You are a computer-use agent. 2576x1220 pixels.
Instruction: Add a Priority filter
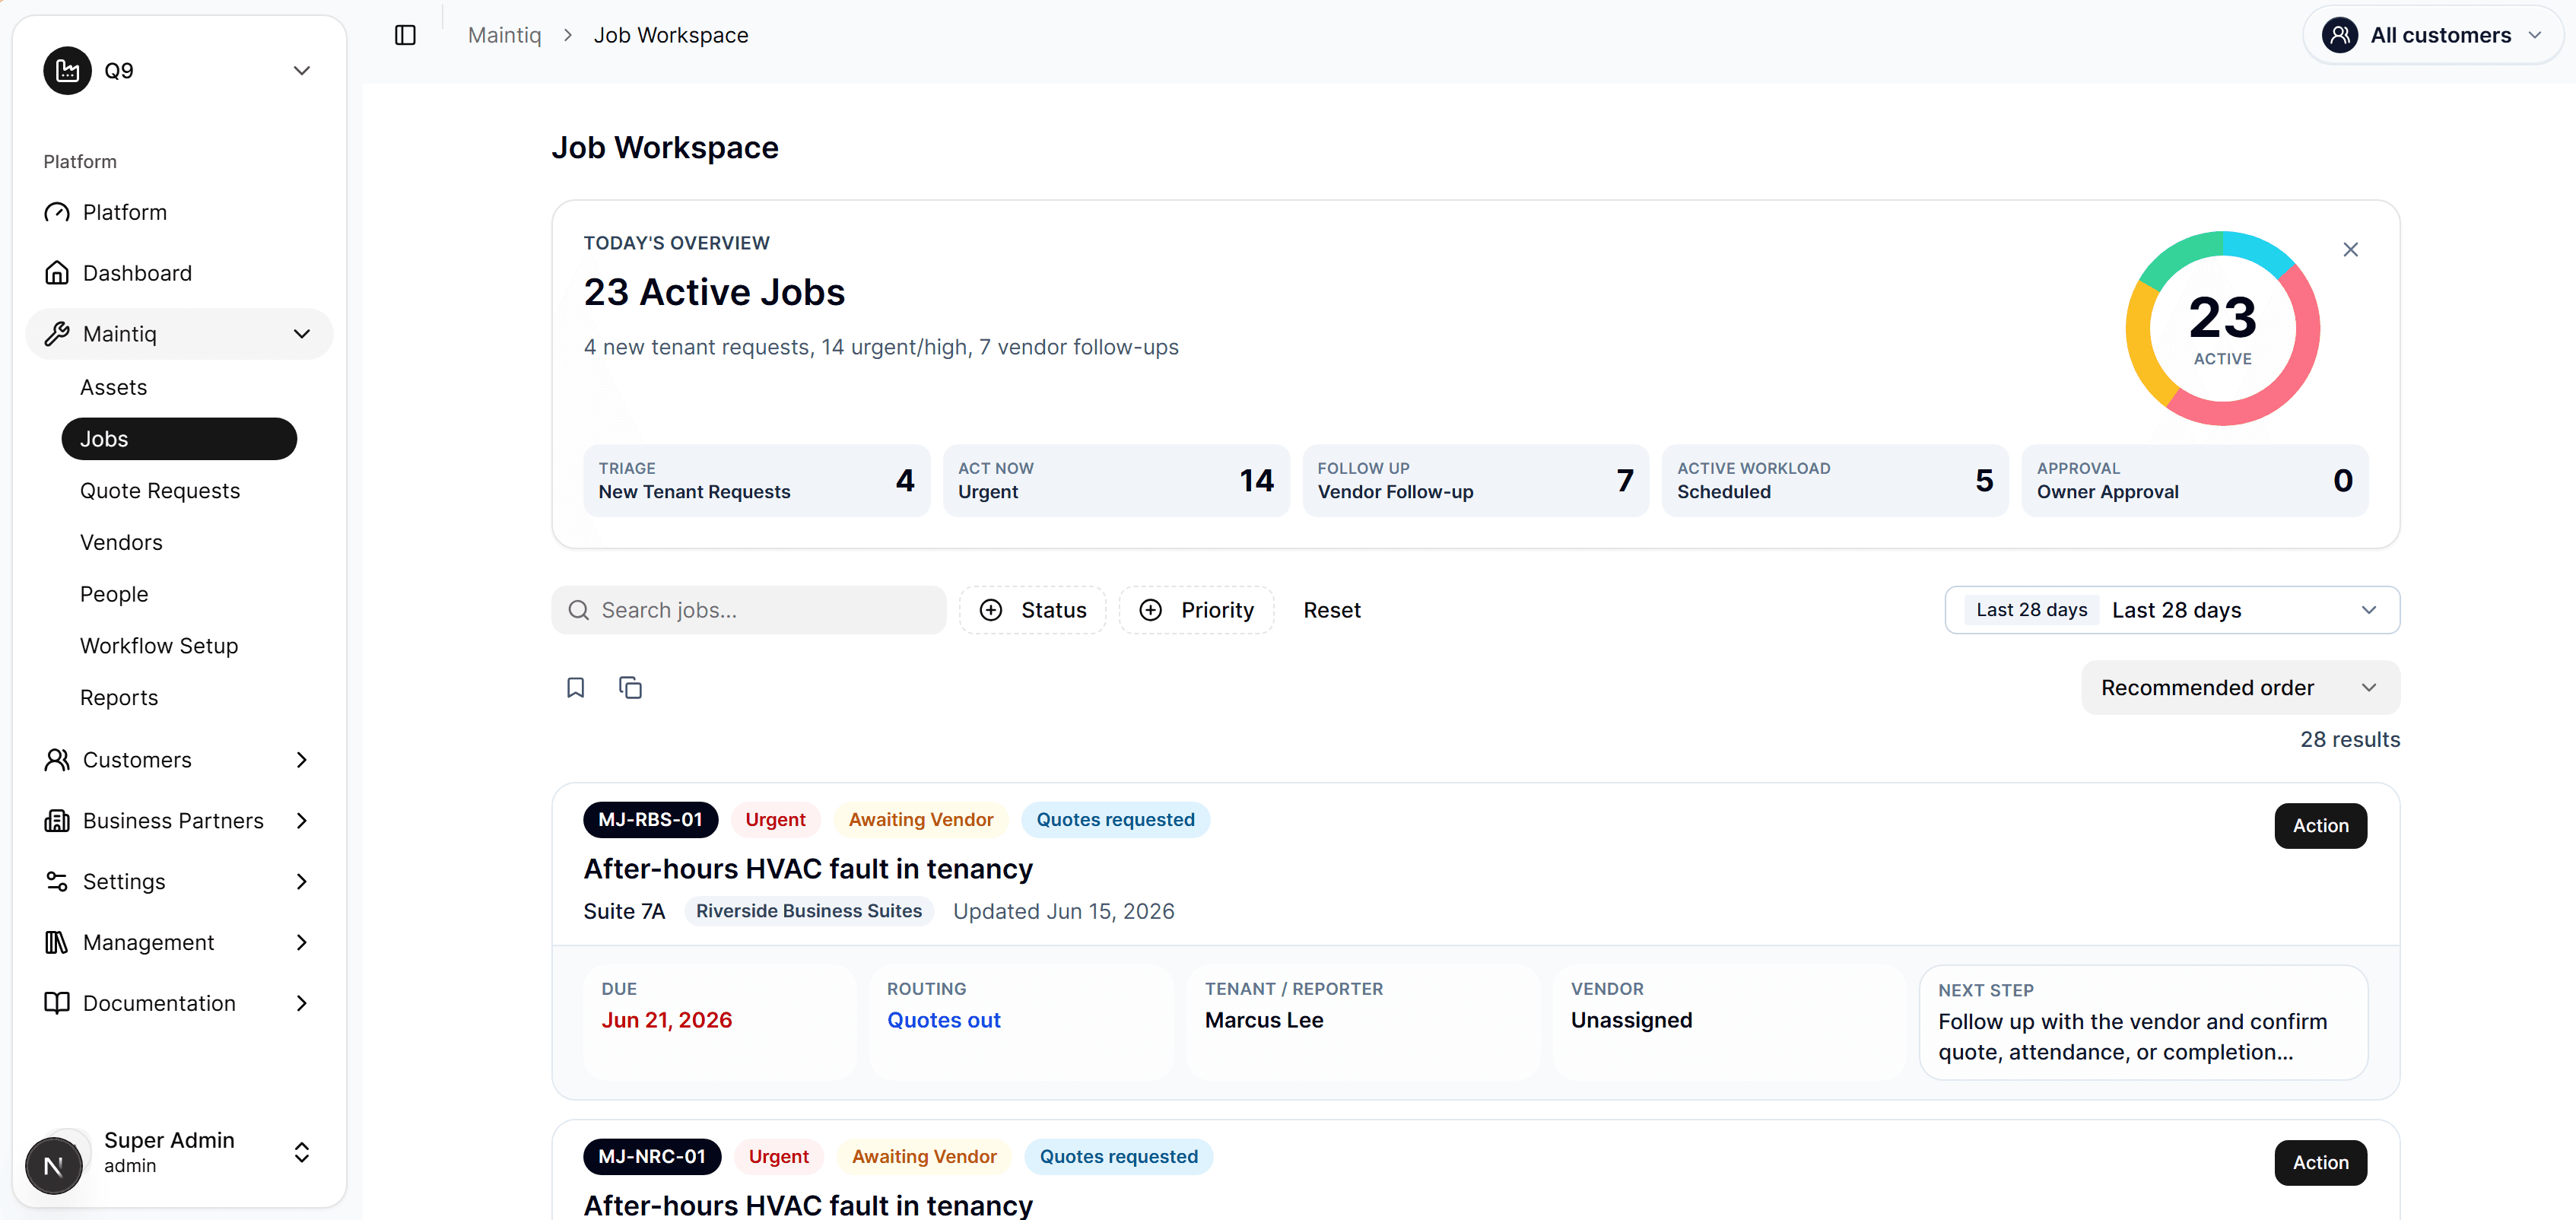1196,610
